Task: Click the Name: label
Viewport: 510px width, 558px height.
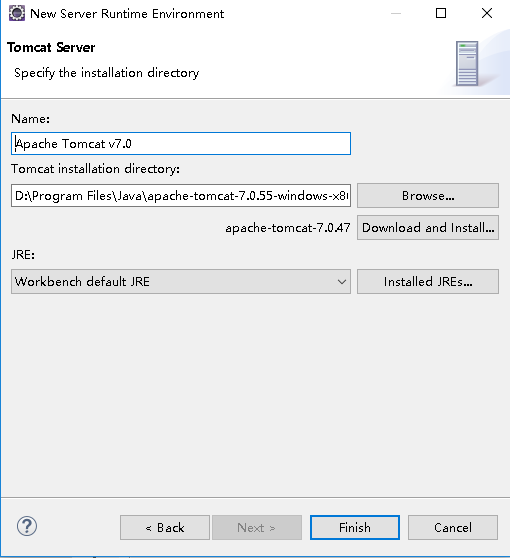Action: pyautogui.click(x=30, y=119)
